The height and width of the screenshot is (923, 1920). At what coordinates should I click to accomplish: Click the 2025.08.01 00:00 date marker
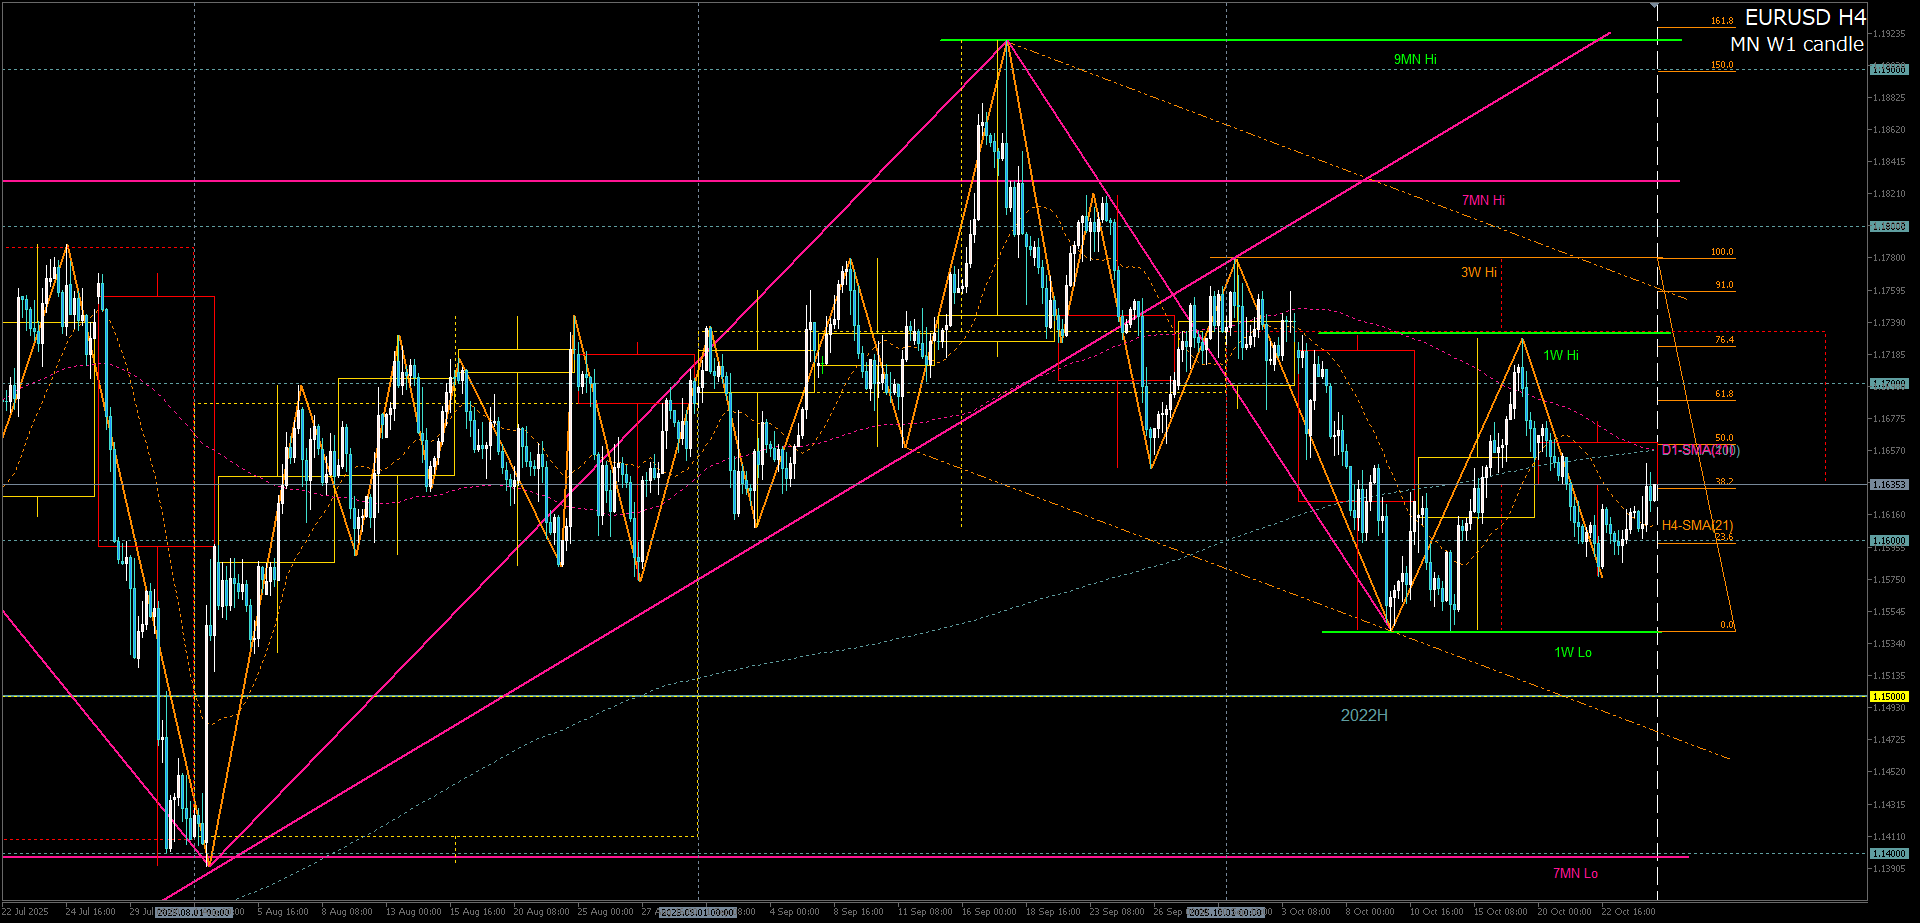pos(194,912)
